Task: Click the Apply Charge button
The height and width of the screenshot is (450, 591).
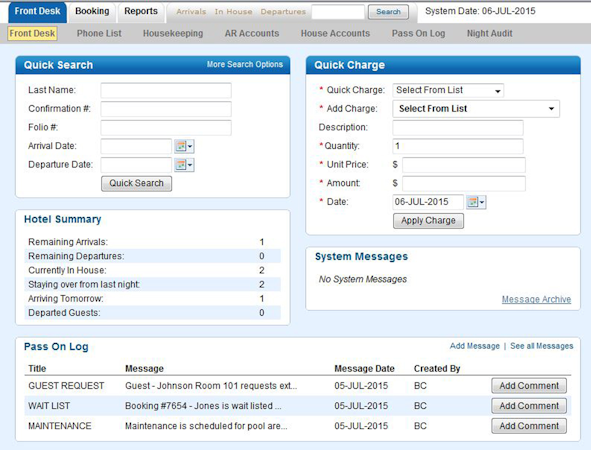Action: (429, 221)
